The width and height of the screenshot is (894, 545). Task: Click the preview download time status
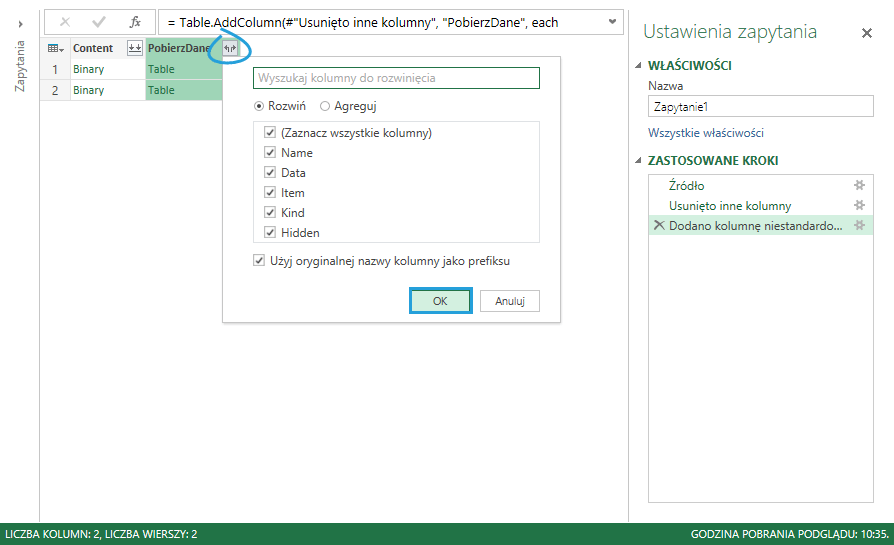pyautogui.click(x=790, y=534)
